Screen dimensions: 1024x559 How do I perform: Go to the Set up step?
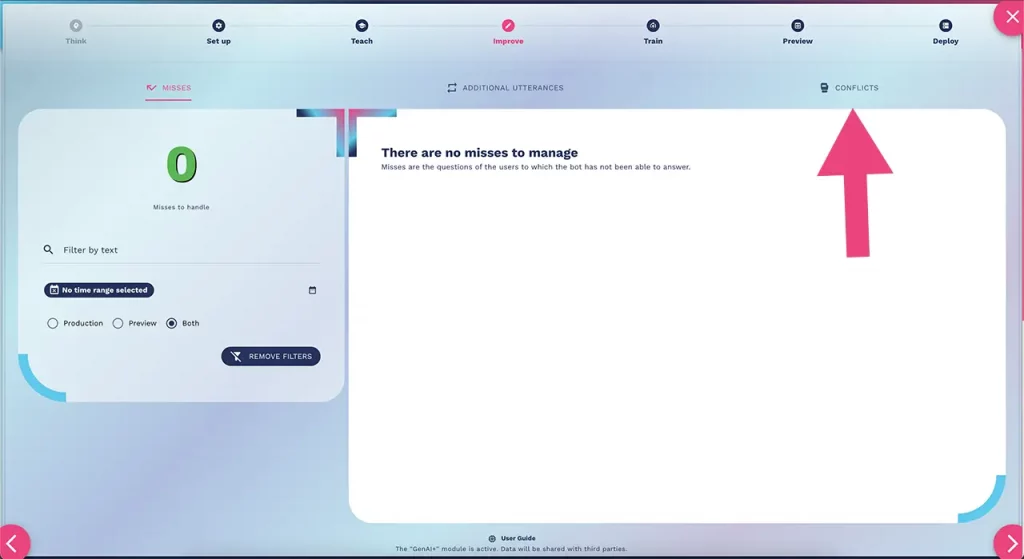tap(219, 31)
